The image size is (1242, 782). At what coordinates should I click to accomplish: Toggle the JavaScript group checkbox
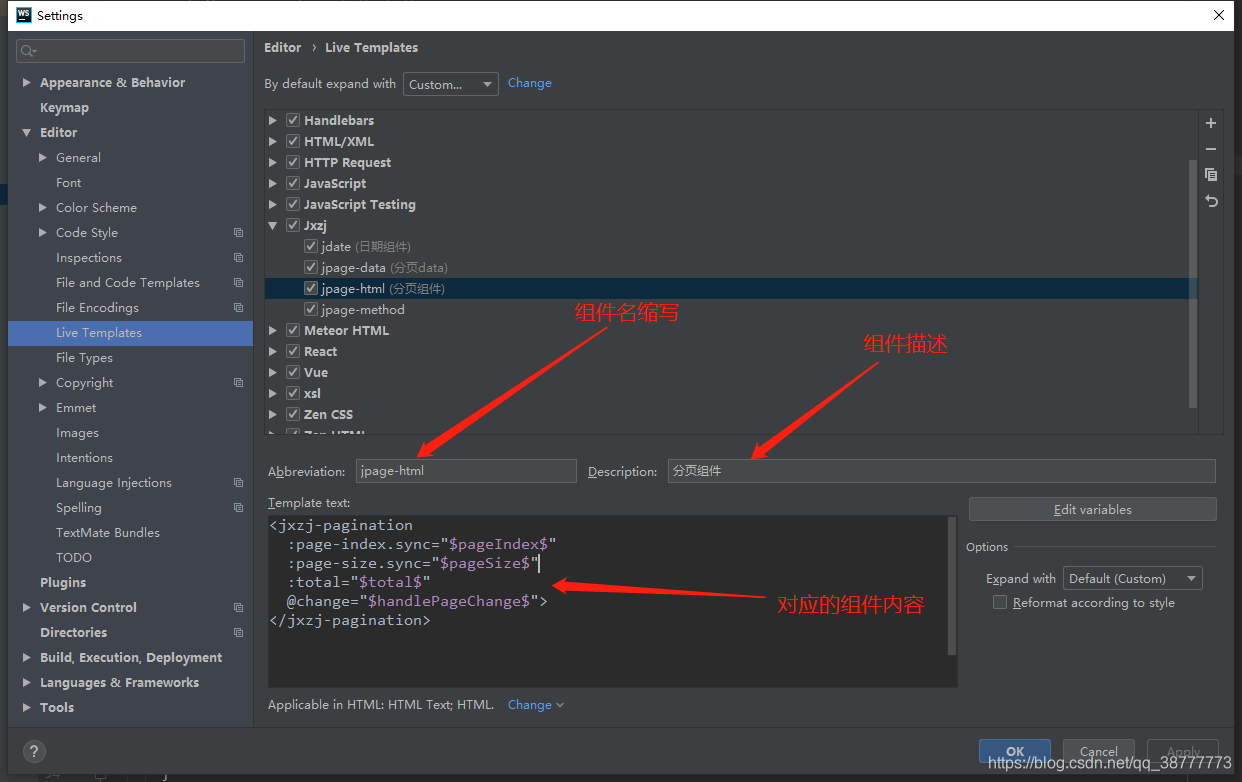(x=293, y=183)
